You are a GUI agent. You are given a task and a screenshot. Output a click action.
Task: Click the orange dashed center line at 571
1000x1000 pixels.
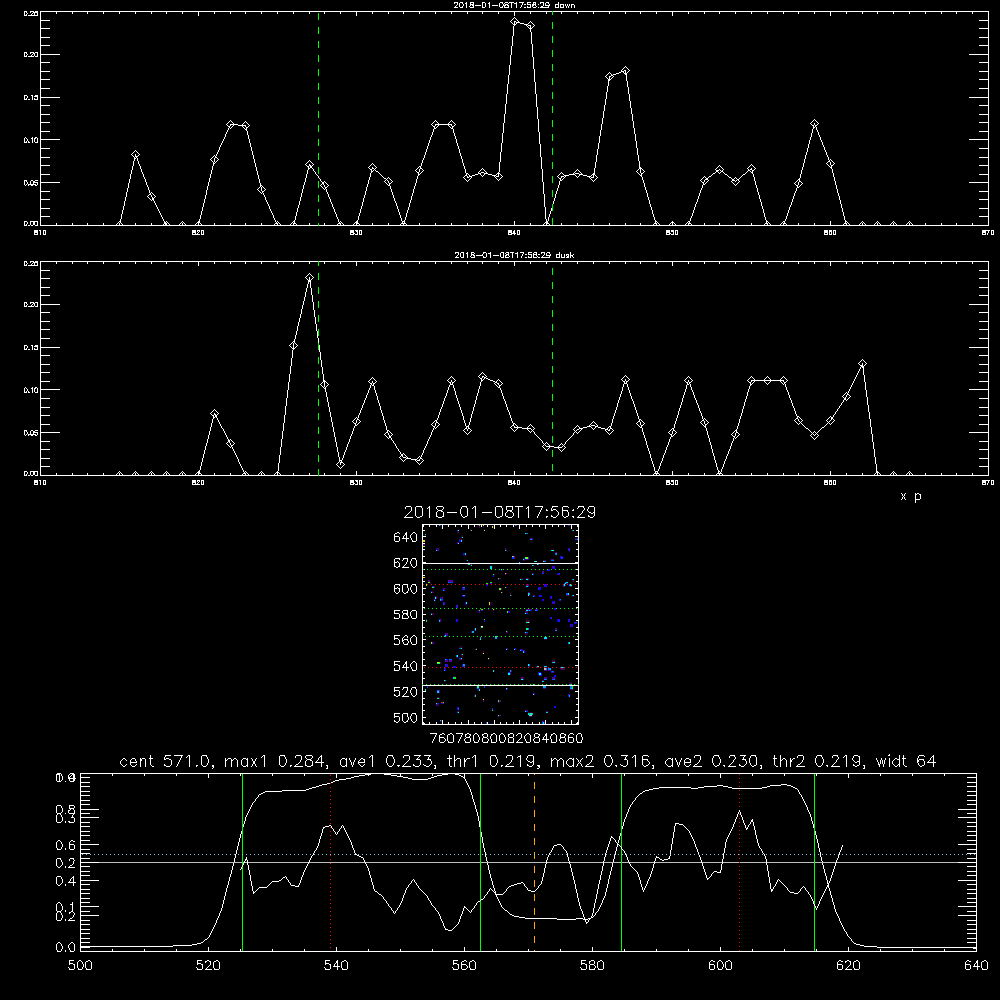point(534,861)
